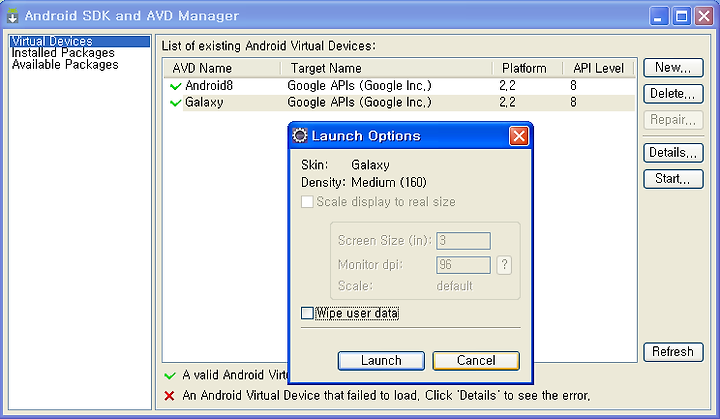The width and height of the screenshot is (720, 419).
Task: Click the Android SDK title bar icon
Action: point(12,16)
